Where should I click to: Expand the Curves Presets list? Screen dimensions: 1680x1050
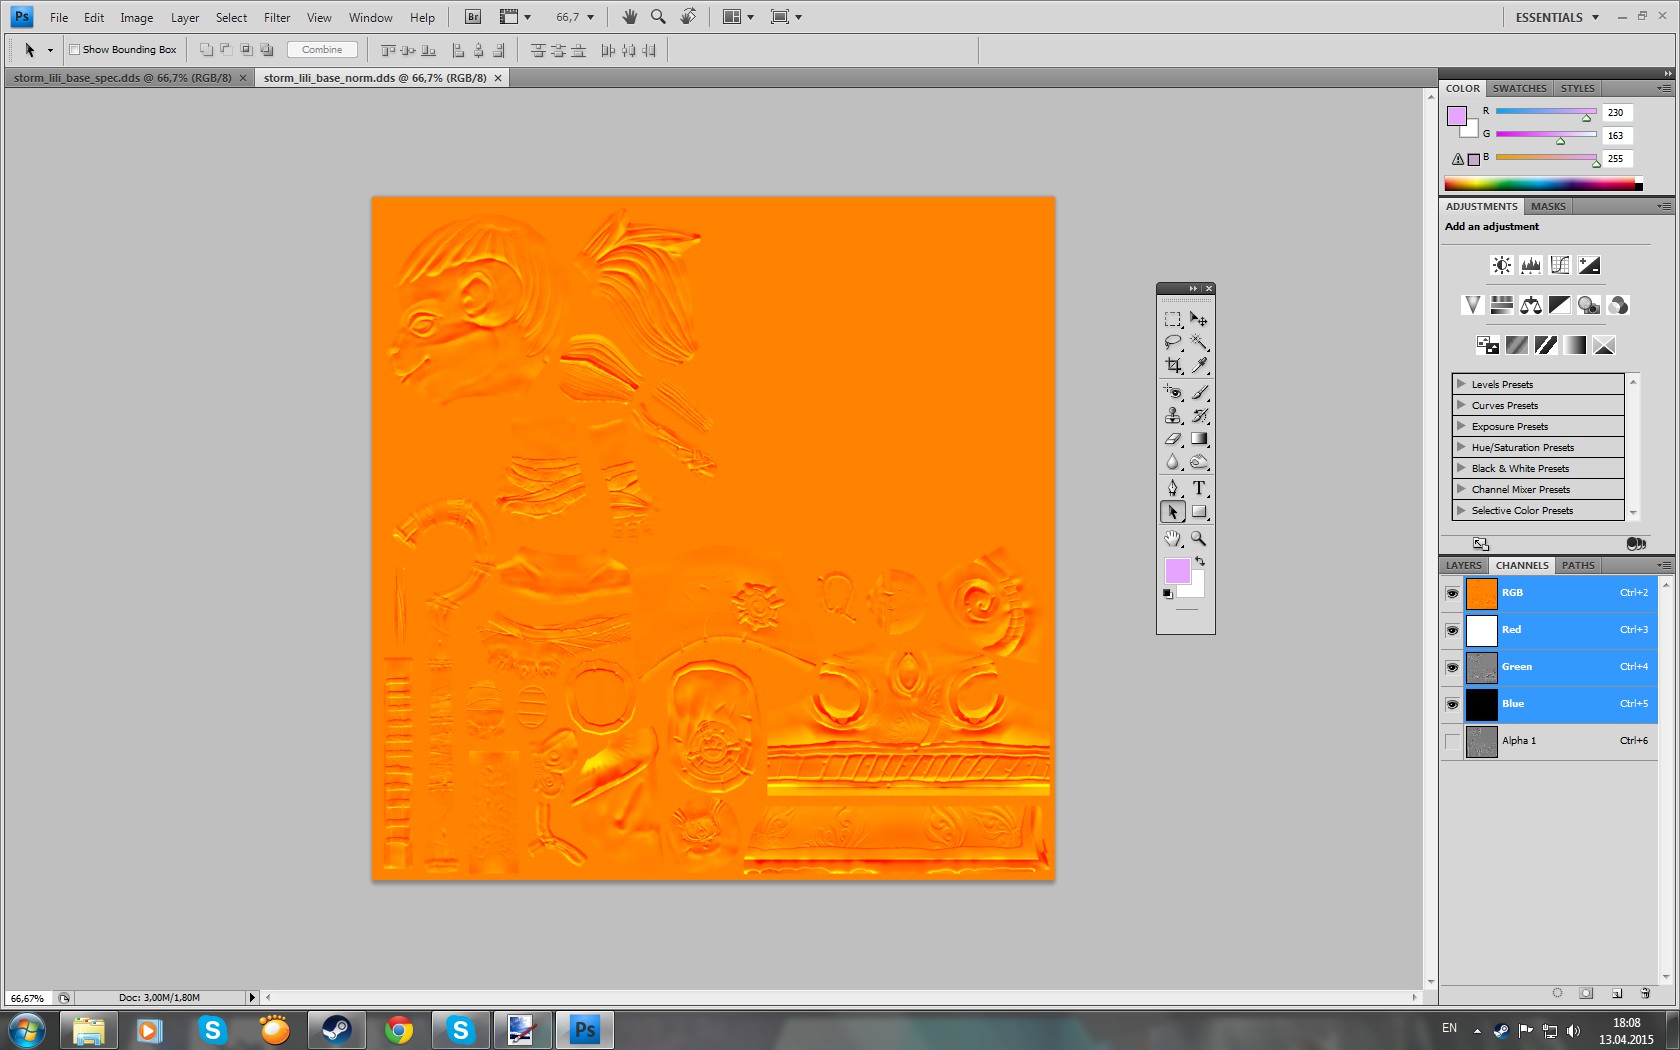click(x=1461, y=405)
